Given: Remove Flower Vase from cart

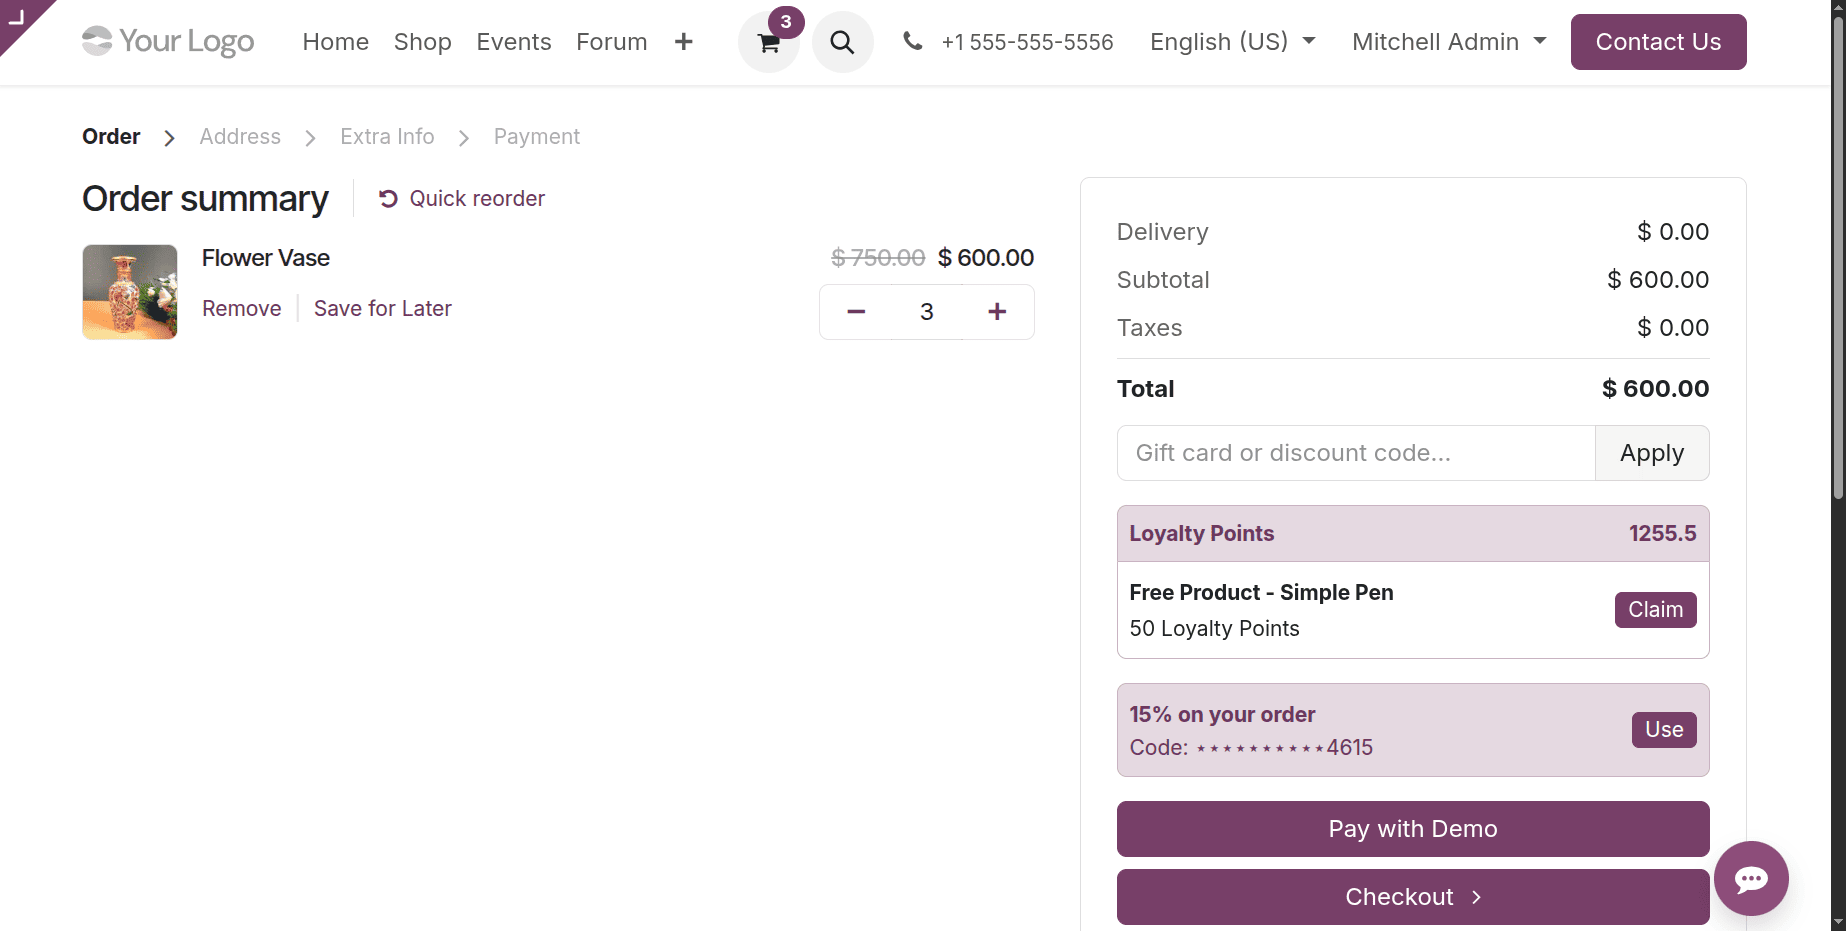Looking at the screenshot, I should tap(242, 309).
